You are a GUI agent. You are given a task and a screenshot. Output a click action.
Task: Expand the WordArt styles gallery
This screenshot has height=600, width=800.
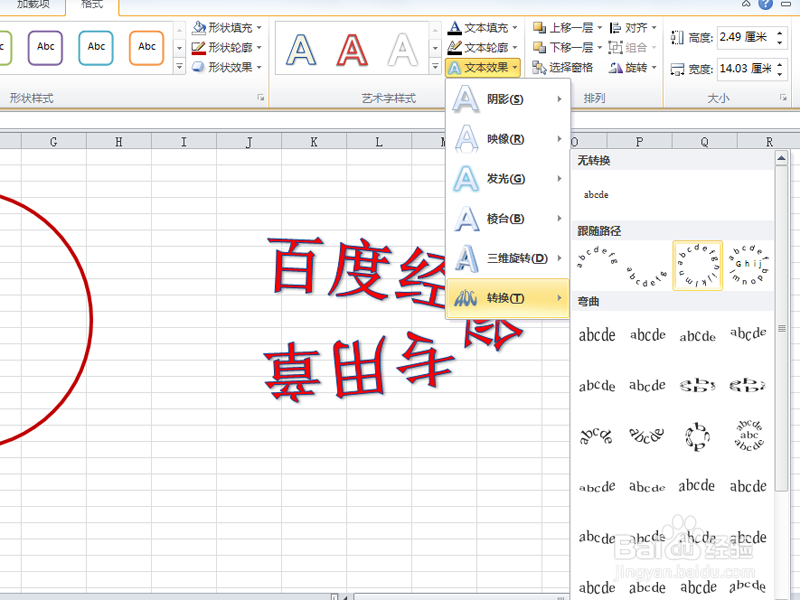click(435, 67)
